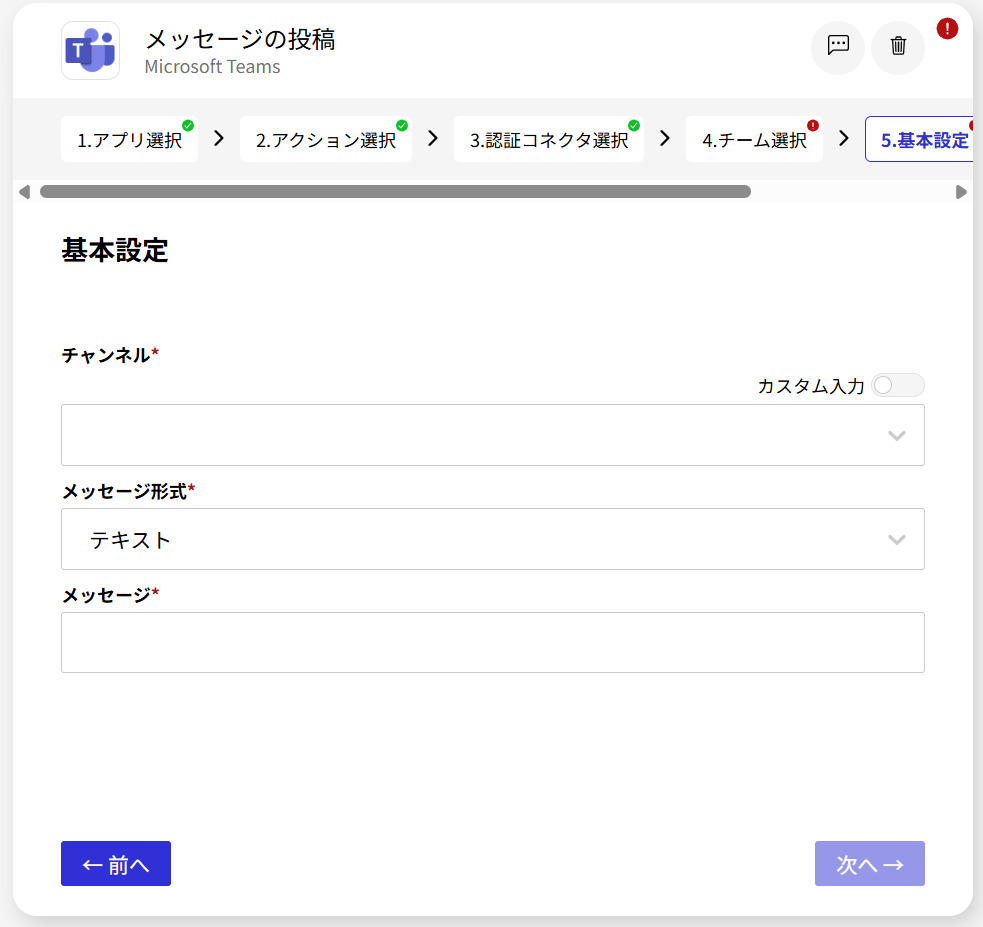
Task: Click the chevron after 4.チーム選択 step
Action: pyautogui.click(x=844, y=138)
